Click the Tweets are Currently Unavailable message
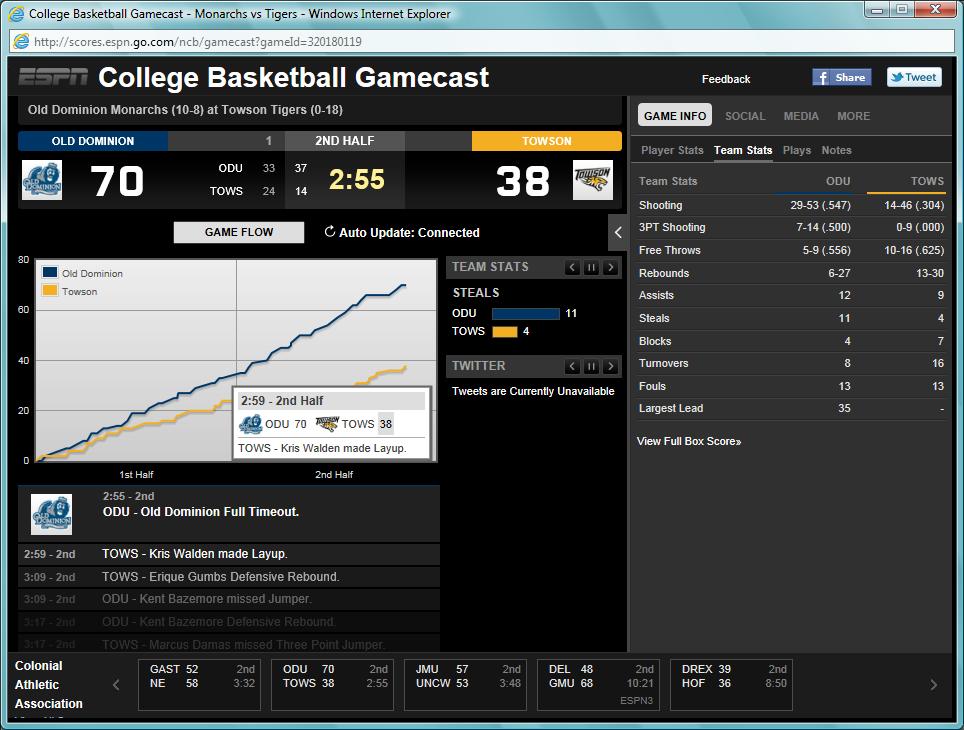 pyautogui.click(x=533, y=391)
